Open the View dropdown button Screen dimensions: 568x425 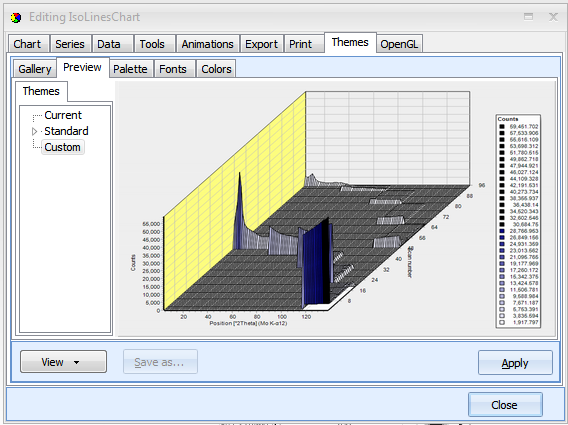click(x=63, y=362)
